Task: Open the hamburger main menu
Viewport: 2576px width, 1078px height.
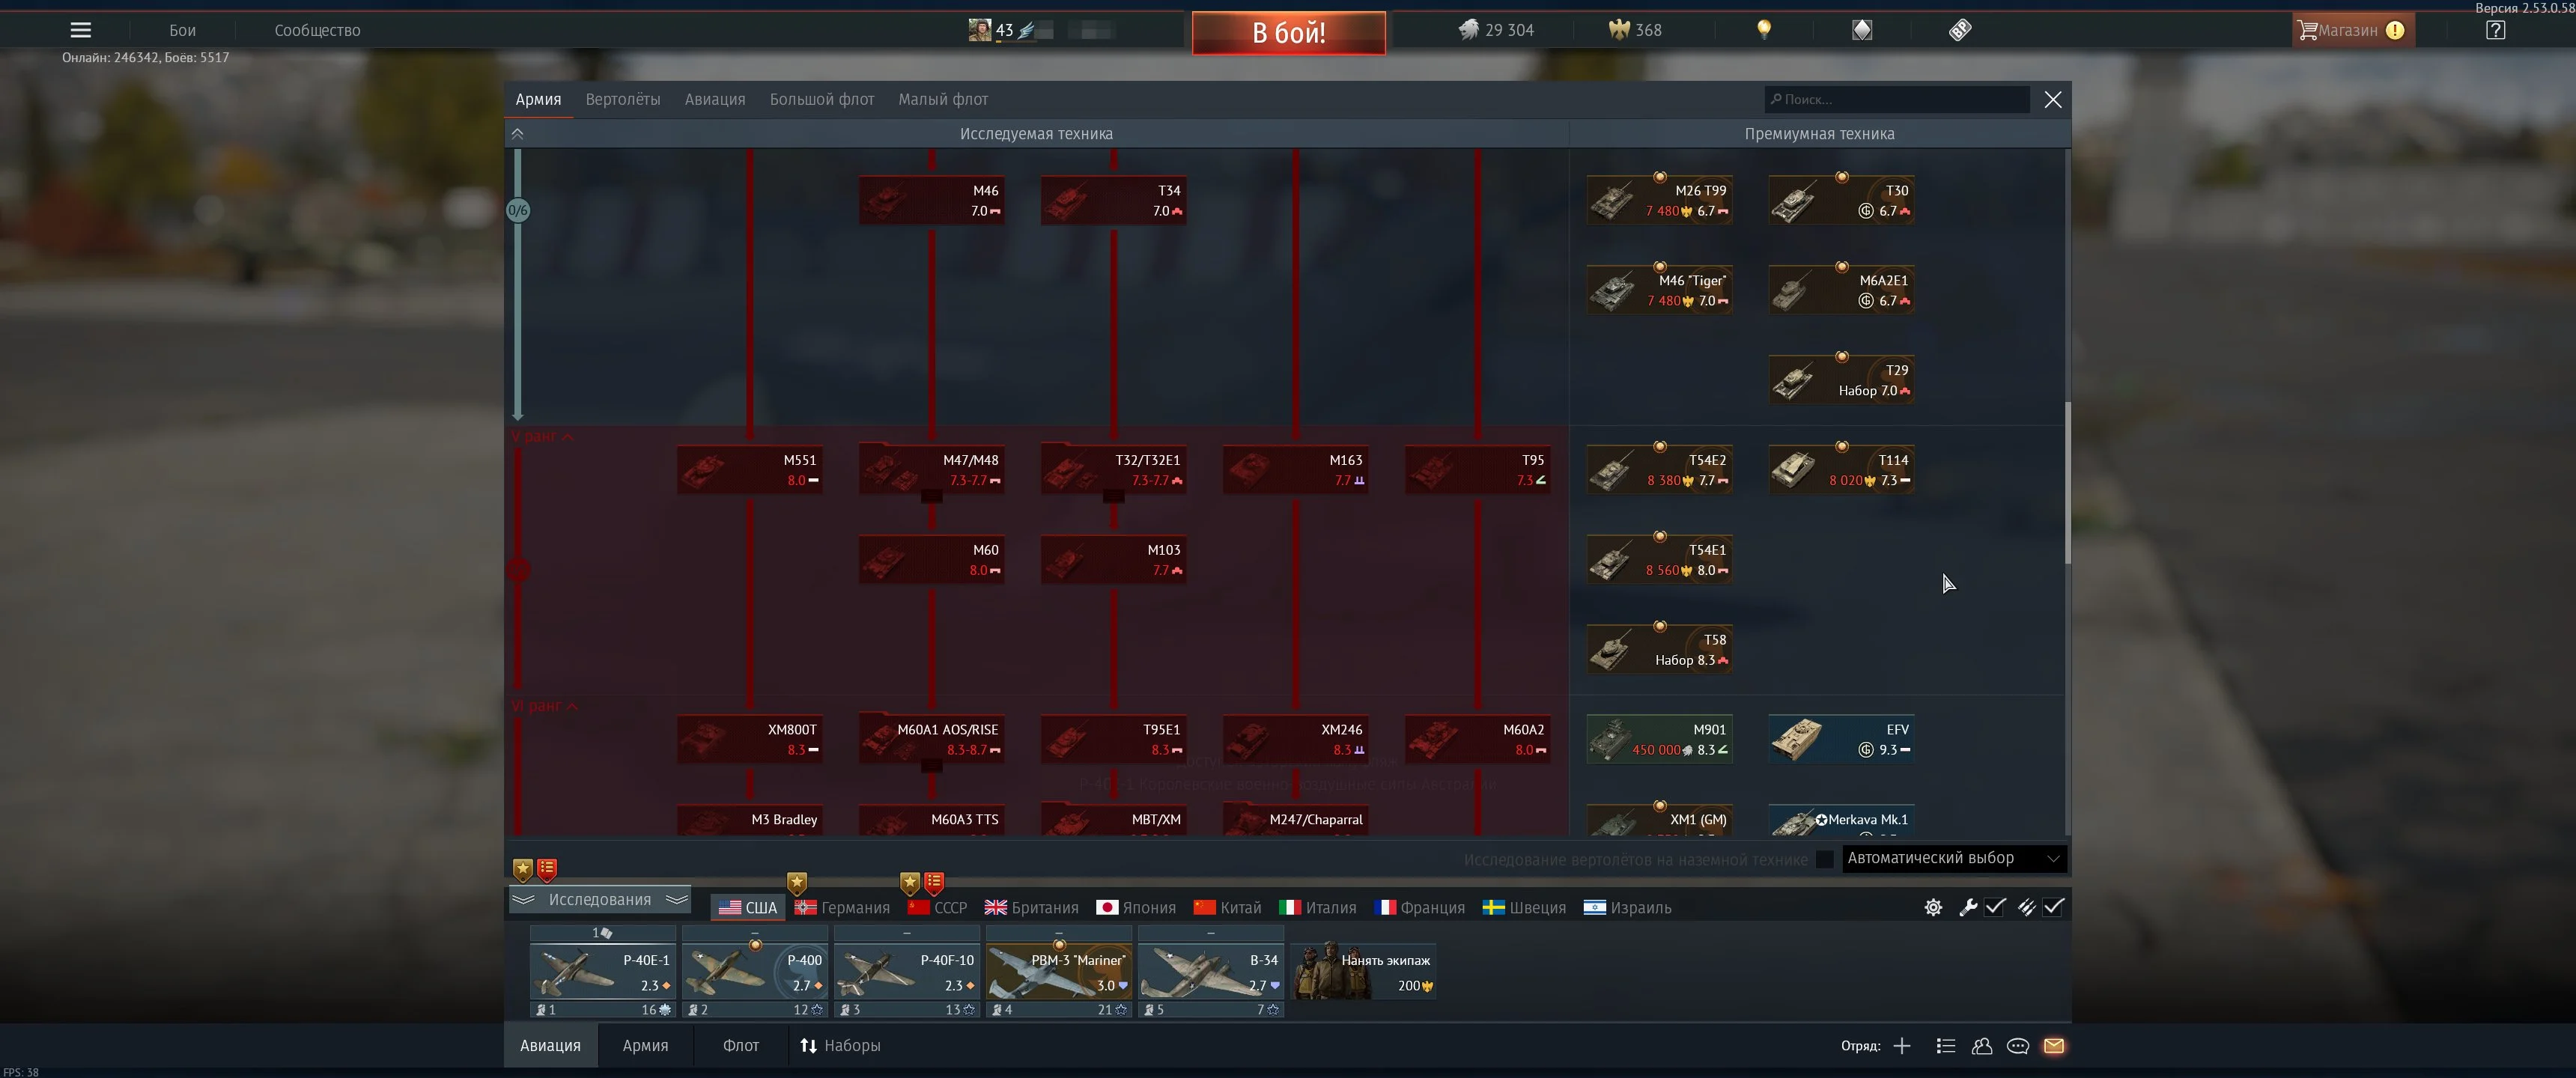Action: [x=80, y=30]
